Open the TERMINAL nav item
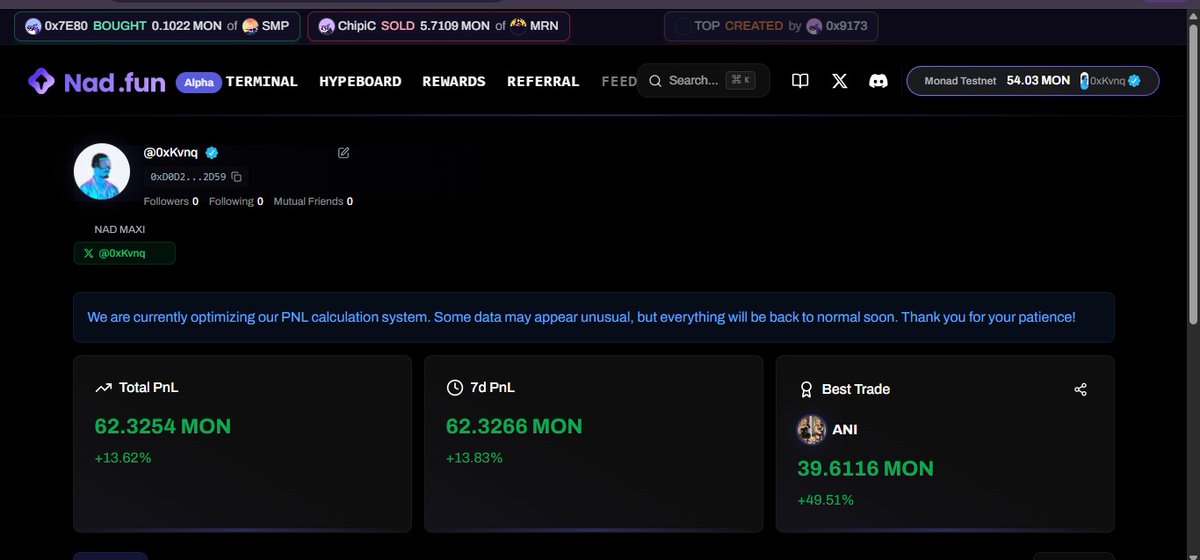Viewport: 1200px width, 560px height. (x=262, y=81)
